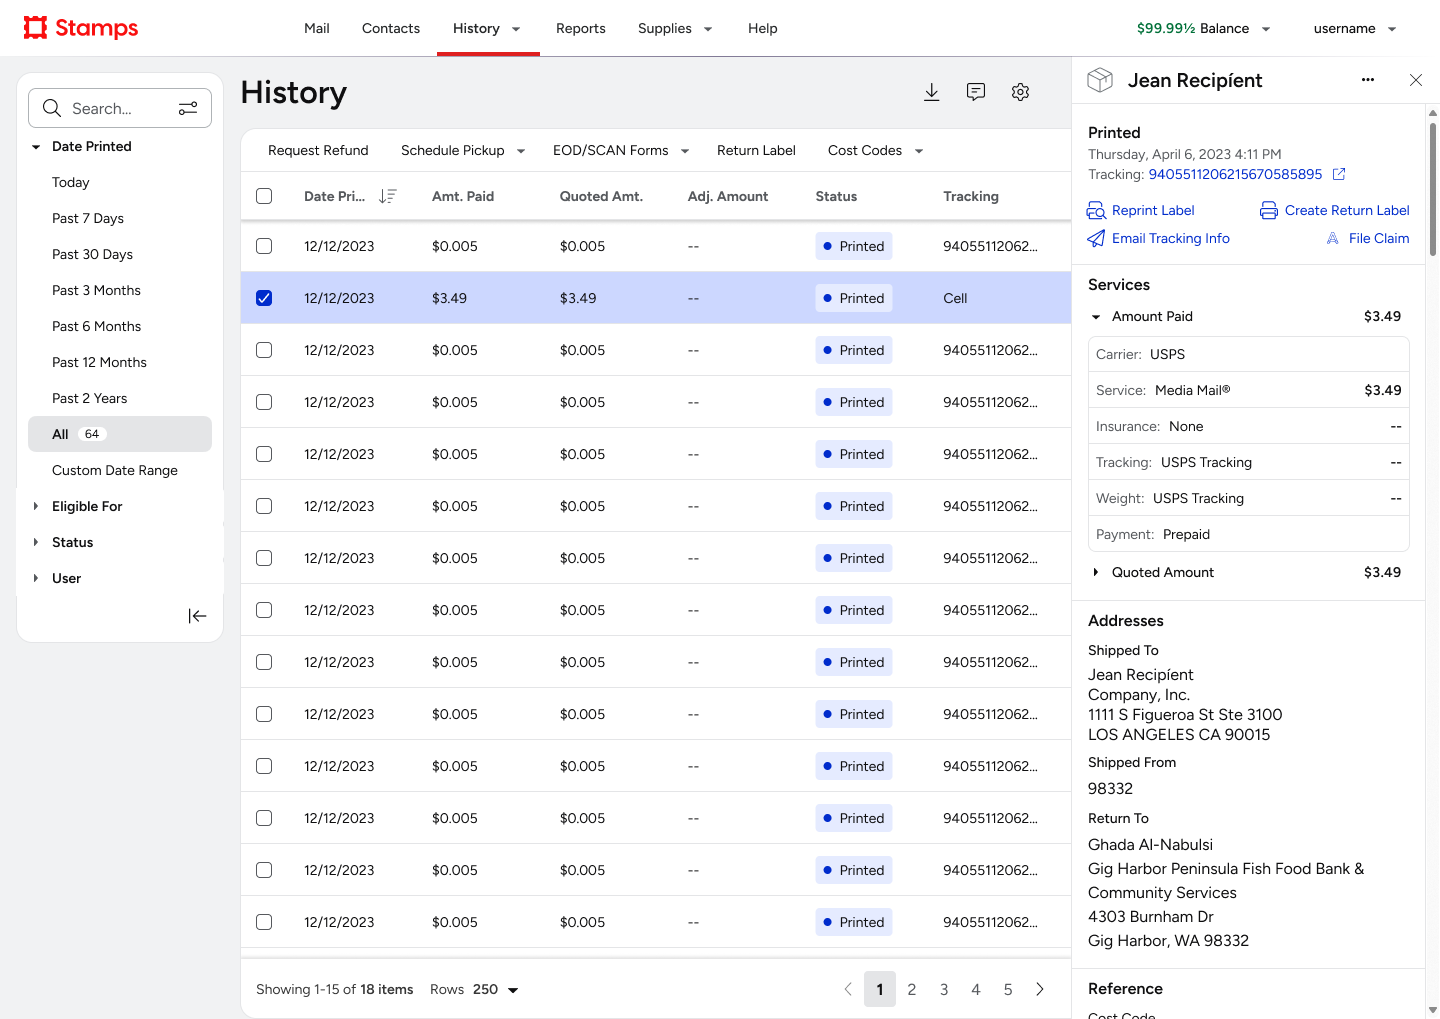Open the more options ellipsis menu
The image size is (1440, 1019).
pyautogui.click(x=1367, y=80)
